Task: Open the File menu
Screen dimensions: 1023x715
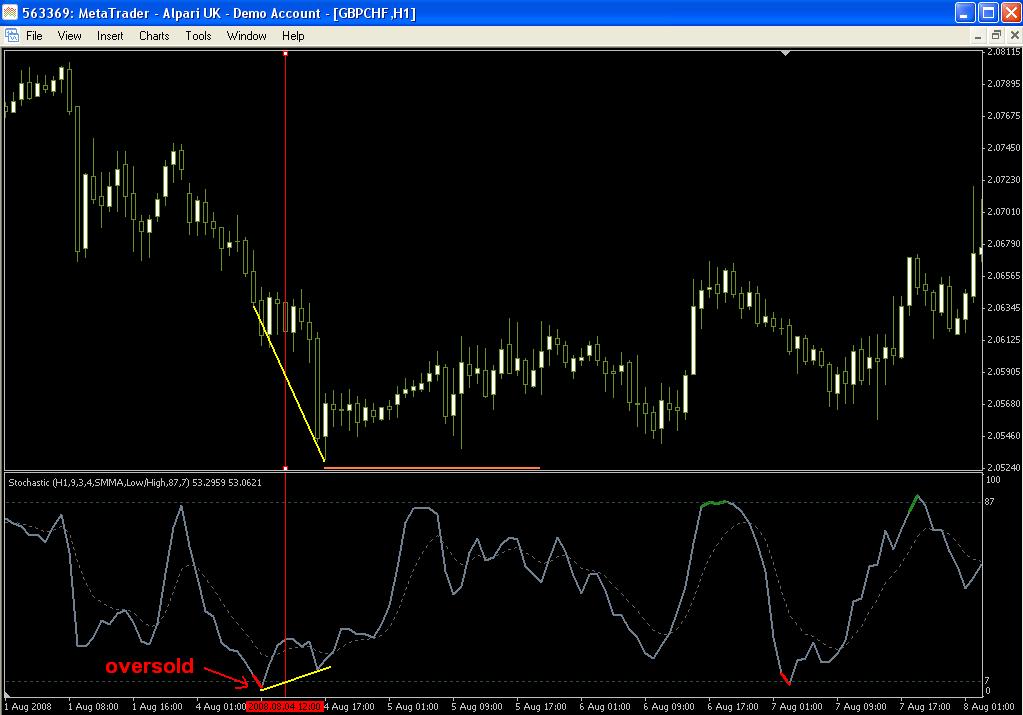Action: [34, 35]
